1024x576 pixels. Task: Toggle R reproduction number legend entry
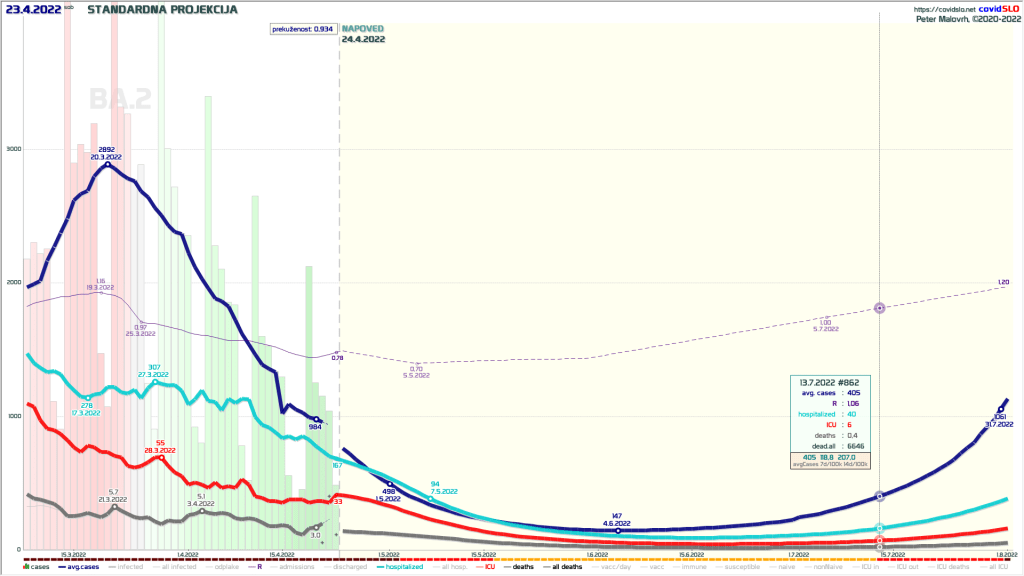pyautogui.click(x=257, y=567)
